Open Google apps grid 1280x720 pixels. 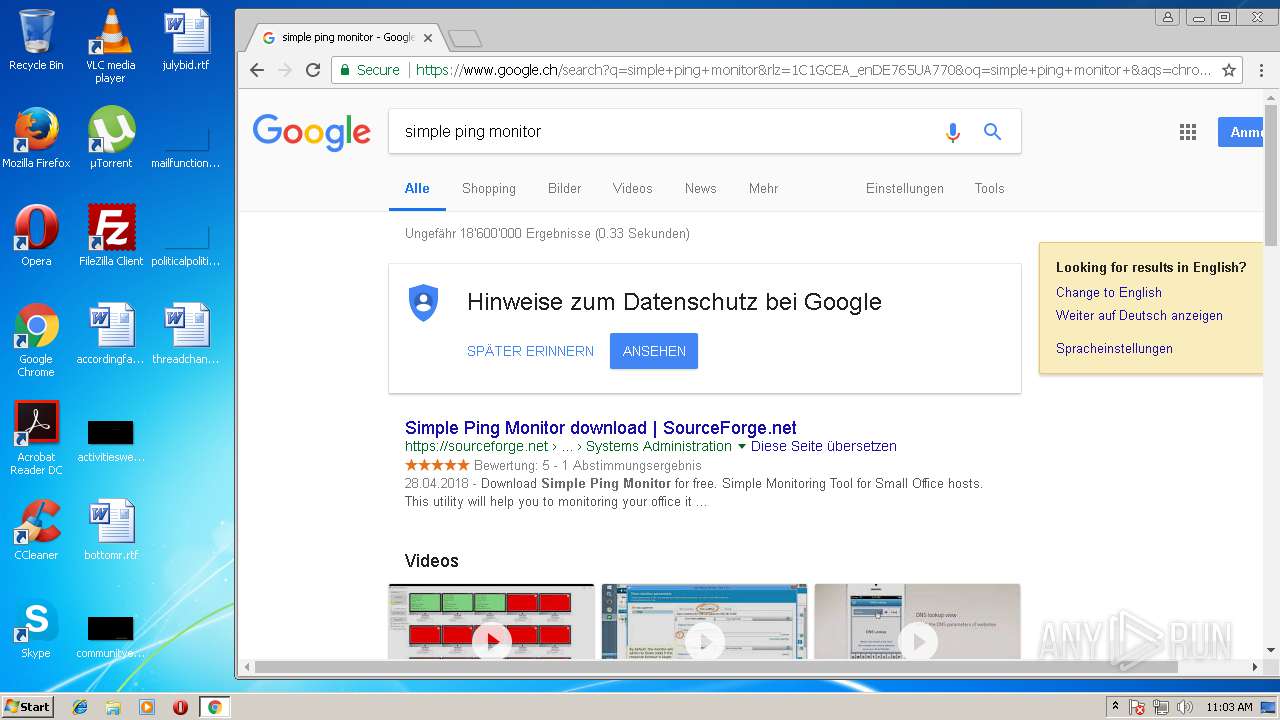(1188, 132)
